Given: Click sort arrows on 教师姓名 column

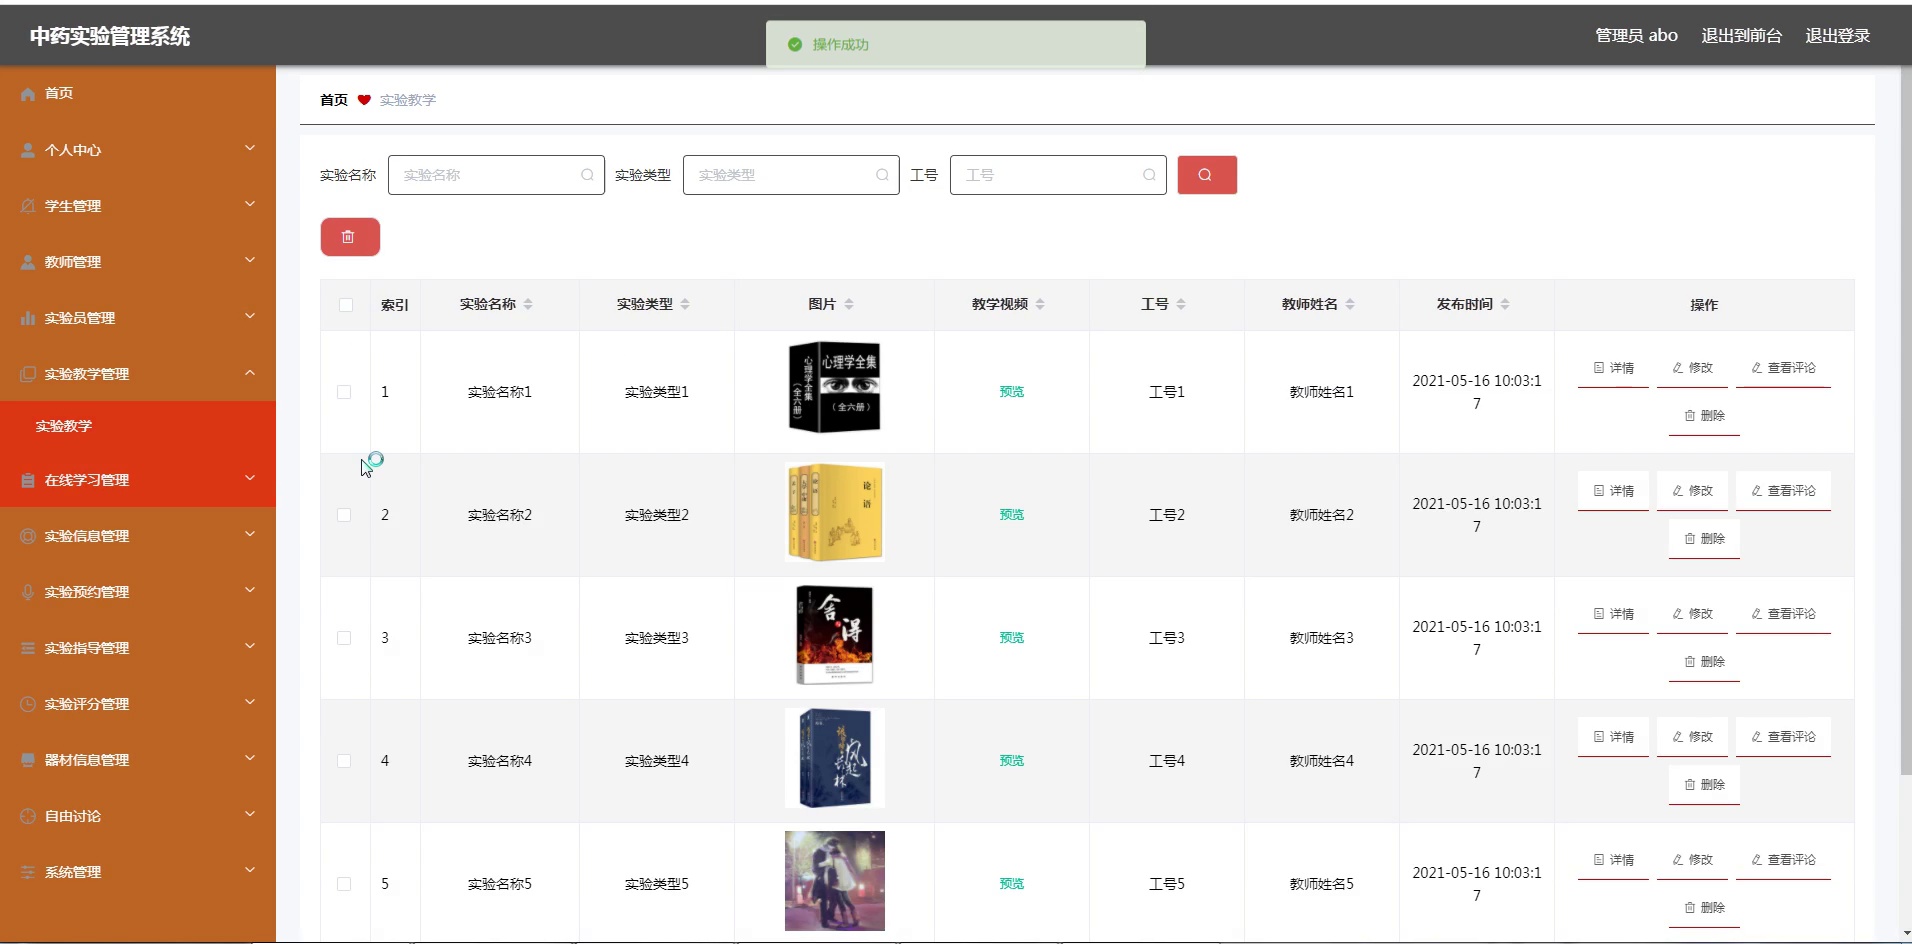Looking at the screenshot, I should (1350, 304).
